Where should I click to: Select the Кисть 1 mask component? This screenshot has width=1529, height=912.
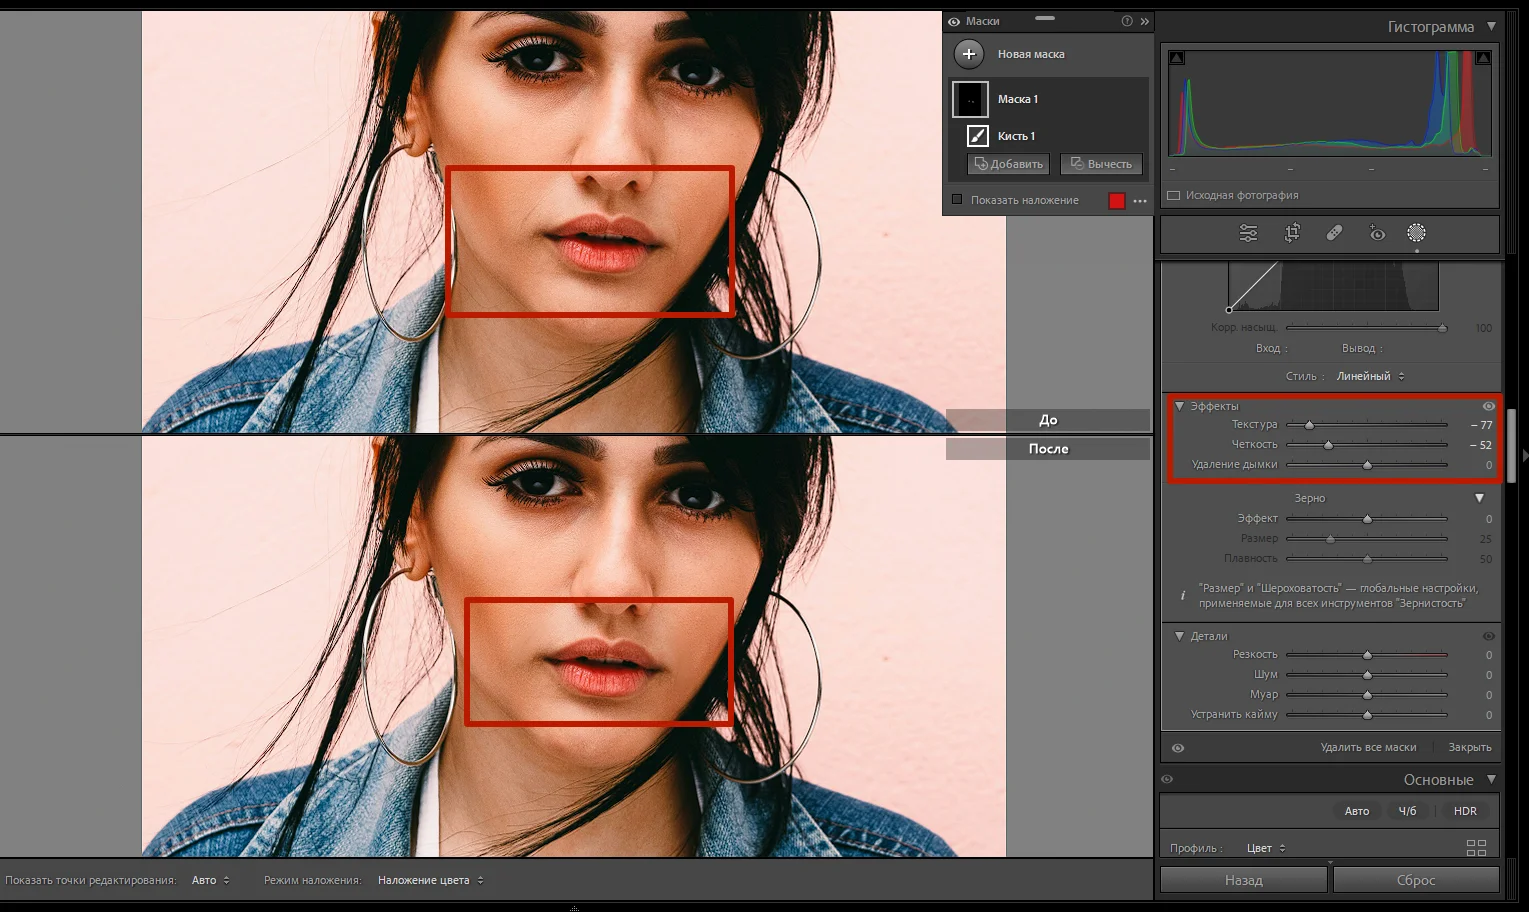coord(1015,136)
